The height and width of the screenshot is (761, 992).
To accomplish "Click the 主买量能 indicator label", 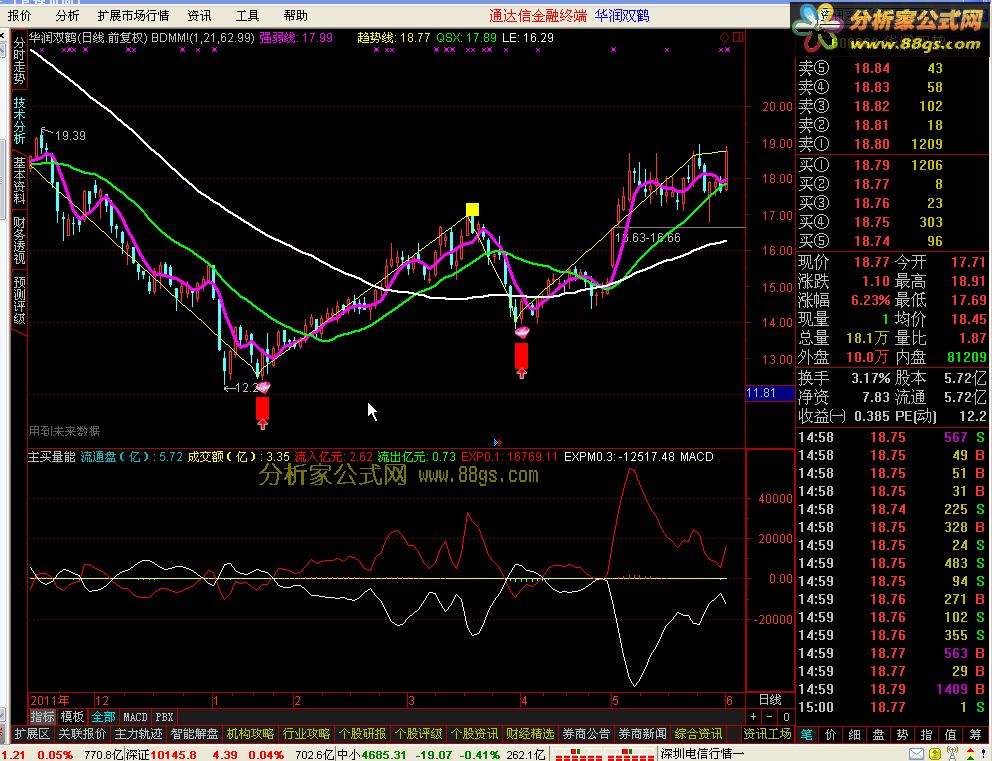I will (x=51, y=457).
